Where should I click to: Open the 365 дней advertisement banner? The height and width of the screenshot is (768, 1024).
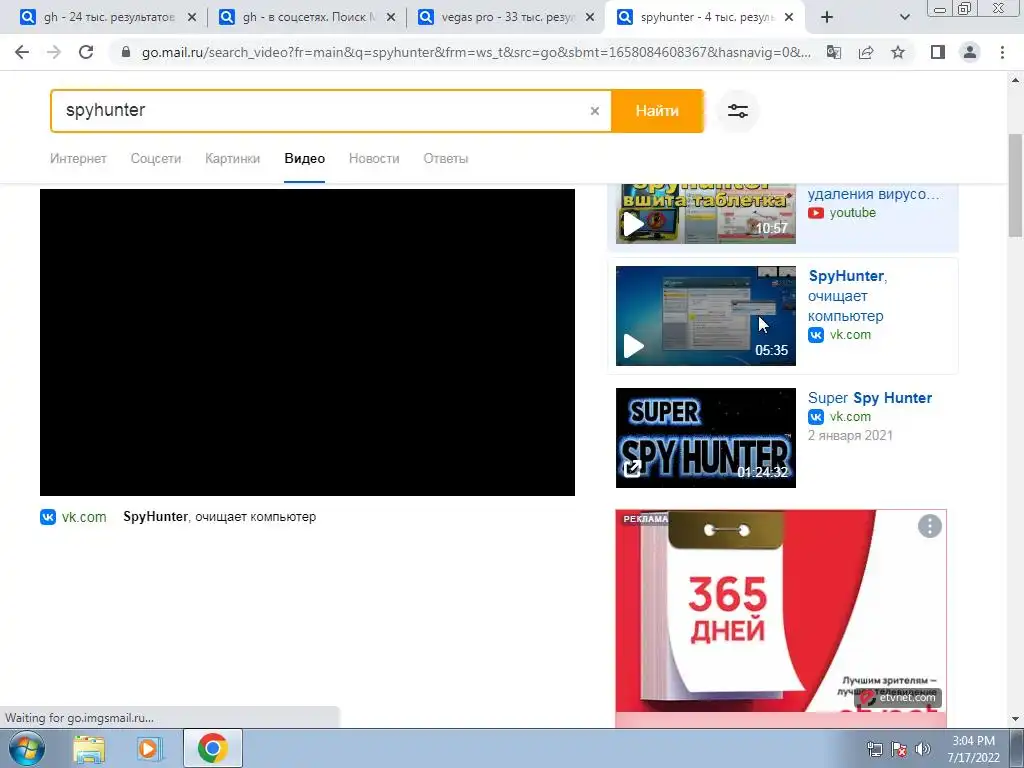point(780,617)
